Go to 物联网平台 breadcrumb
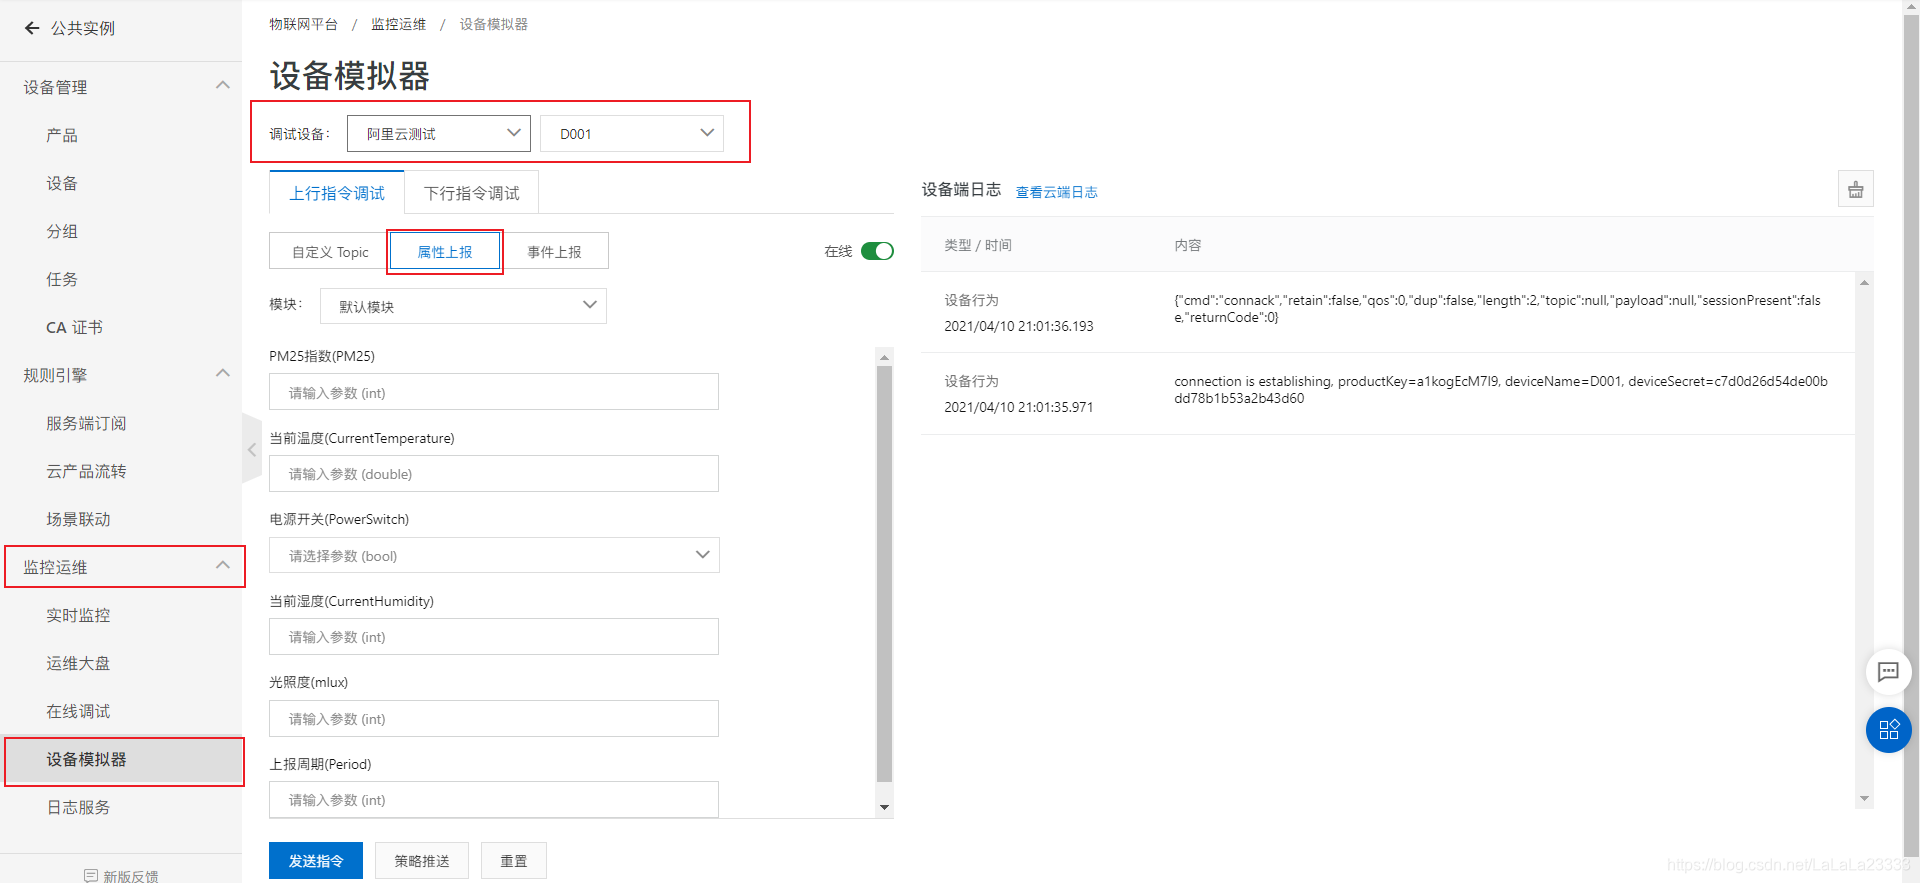This screenshot has height=883, width=1920. tap(303, 24)
